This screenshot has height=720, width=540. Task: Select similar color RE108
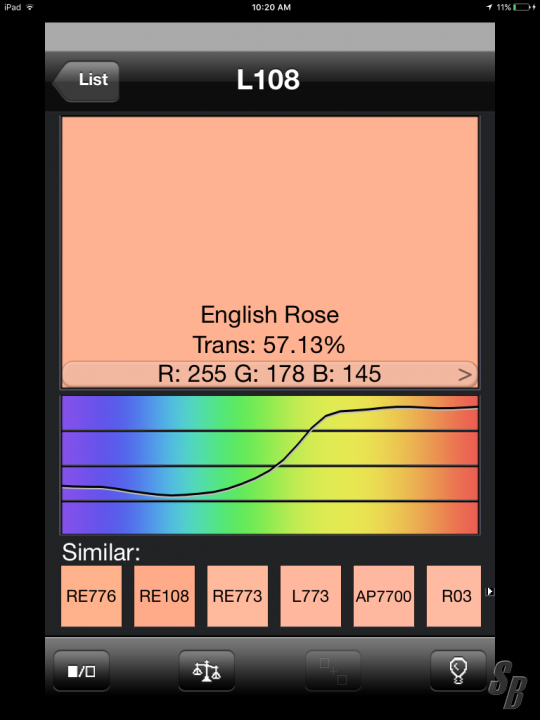click(164, 596)
